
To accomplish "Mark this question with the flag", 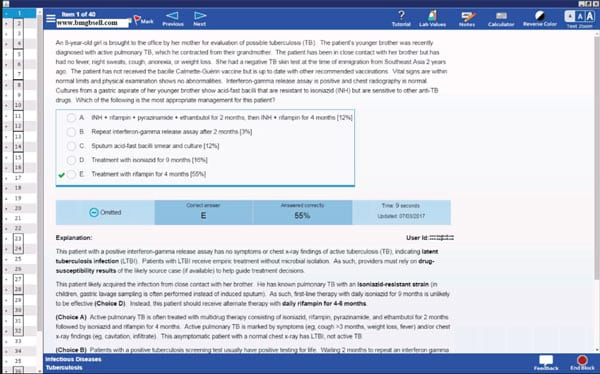I will (x=143, y=20).
